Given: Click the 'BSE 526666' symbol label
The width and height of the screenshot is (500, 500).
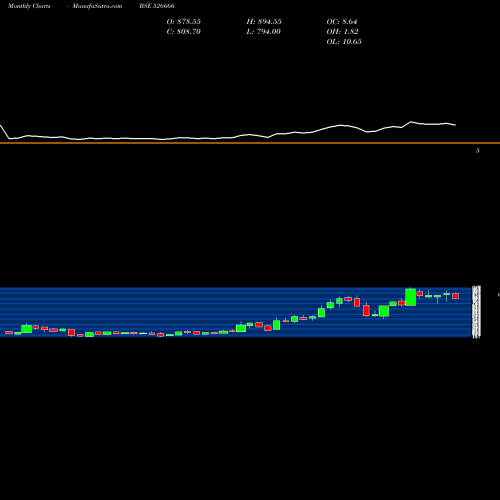Looking at the screenshot, I should coord(157,6).
